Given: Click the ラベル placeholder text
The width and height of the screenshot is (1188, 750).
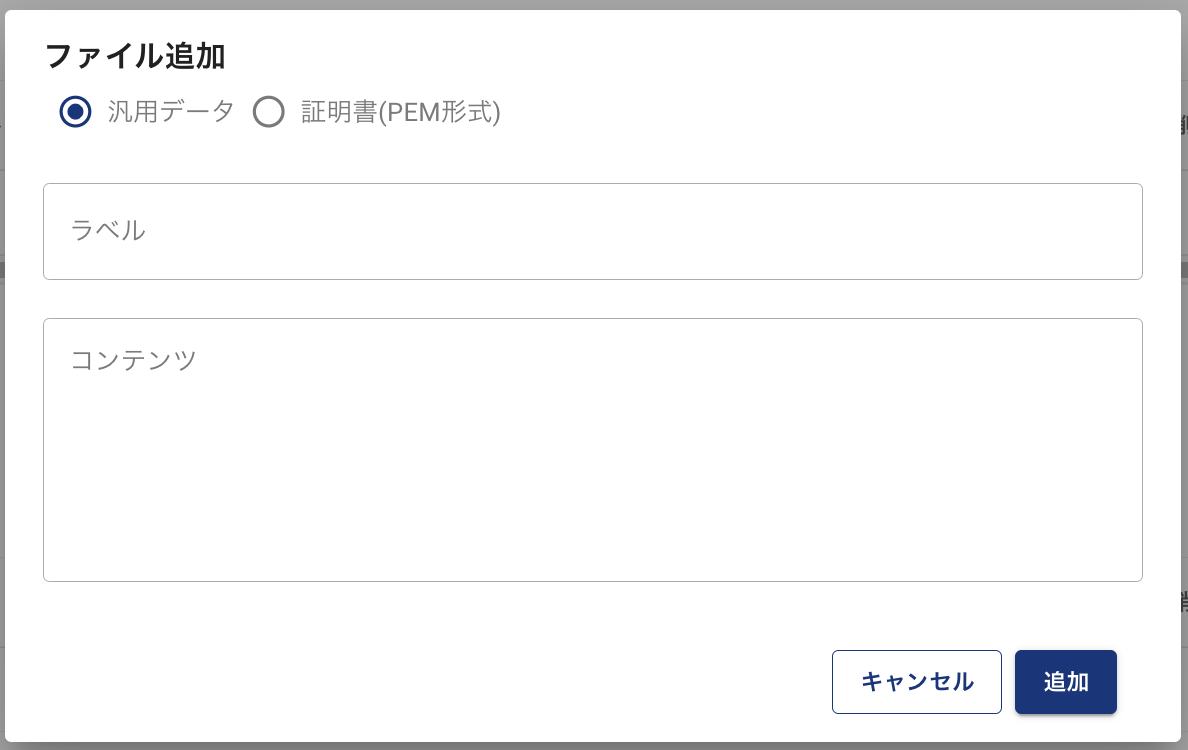Looking at the screenshot, I should tap(108, 231).
